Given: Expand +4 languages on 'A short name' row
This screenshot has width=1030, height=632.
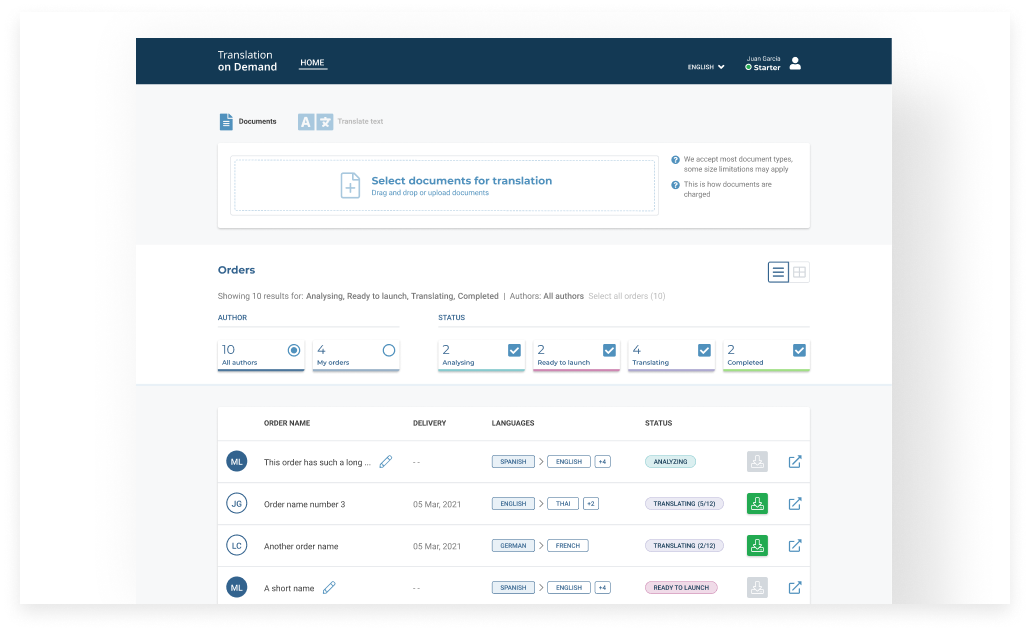Looking at the screenshot, I should pos(602,587).
